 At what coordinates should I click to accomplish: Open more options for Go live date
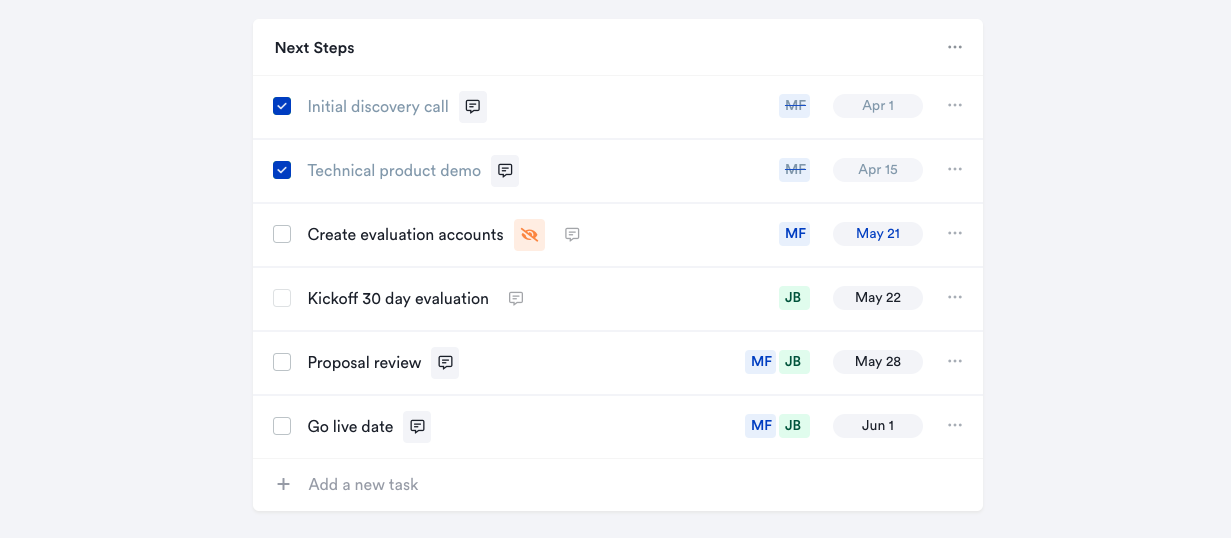coord(955,425)
